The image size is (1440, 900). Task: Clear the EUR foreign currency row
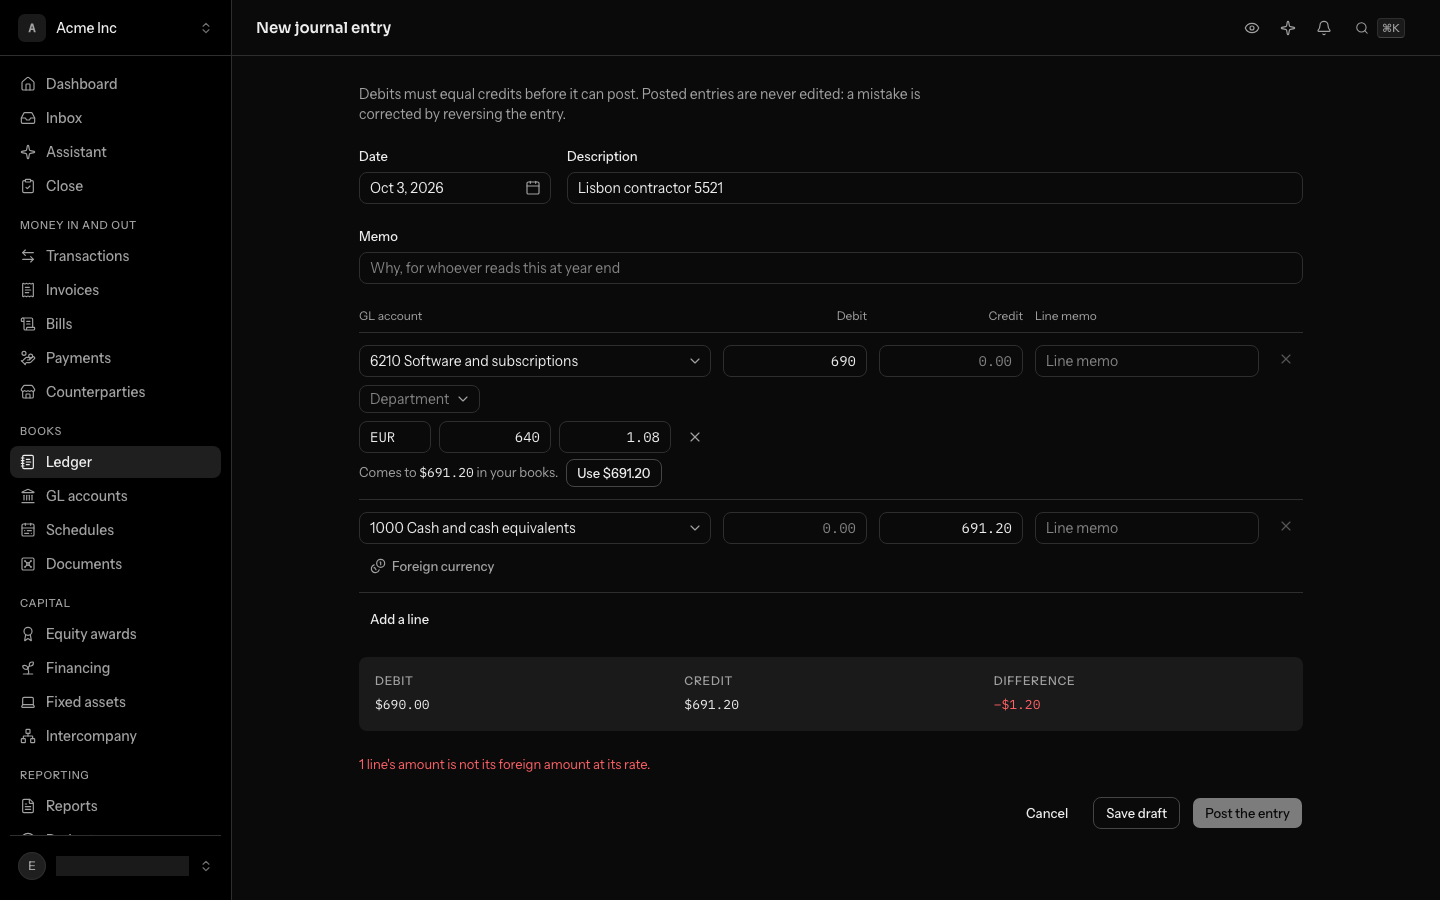pyautogui.click(x=695, y=437)
